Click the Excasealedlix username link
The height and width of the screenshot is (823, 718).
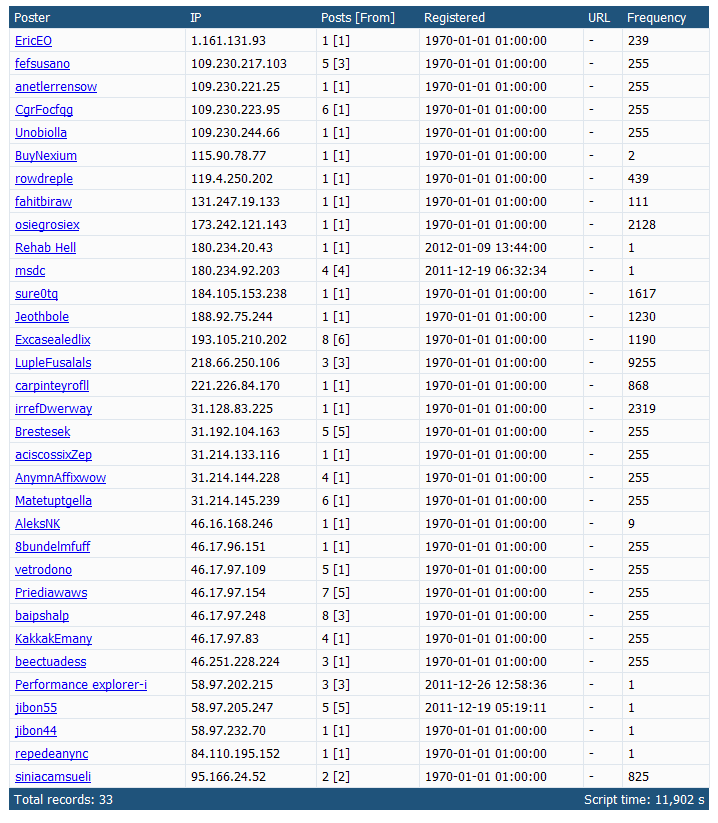(x=52, y=340)
